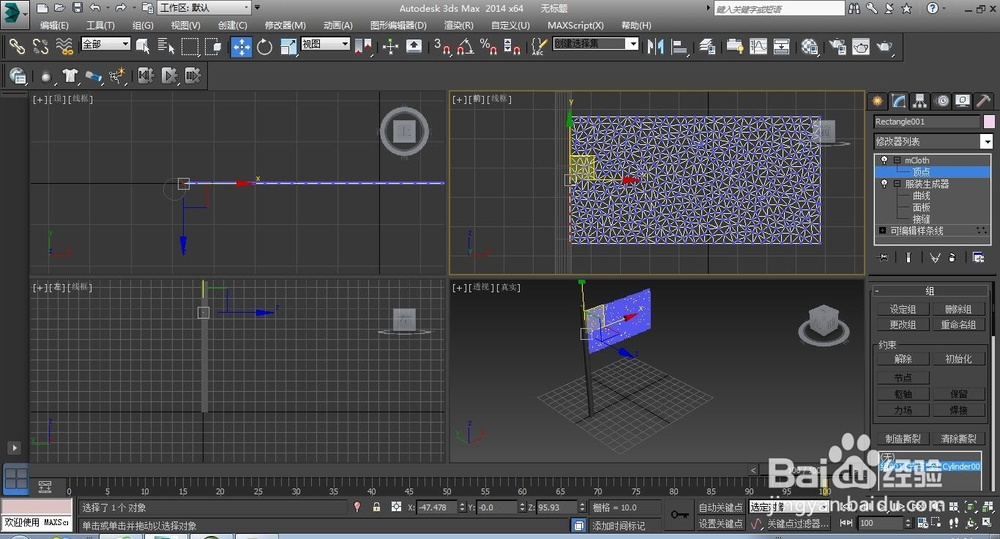1000x539 pixels.
Task: Switch to the Hierarchy command panel tab
Action: click(x=920, y=101)
